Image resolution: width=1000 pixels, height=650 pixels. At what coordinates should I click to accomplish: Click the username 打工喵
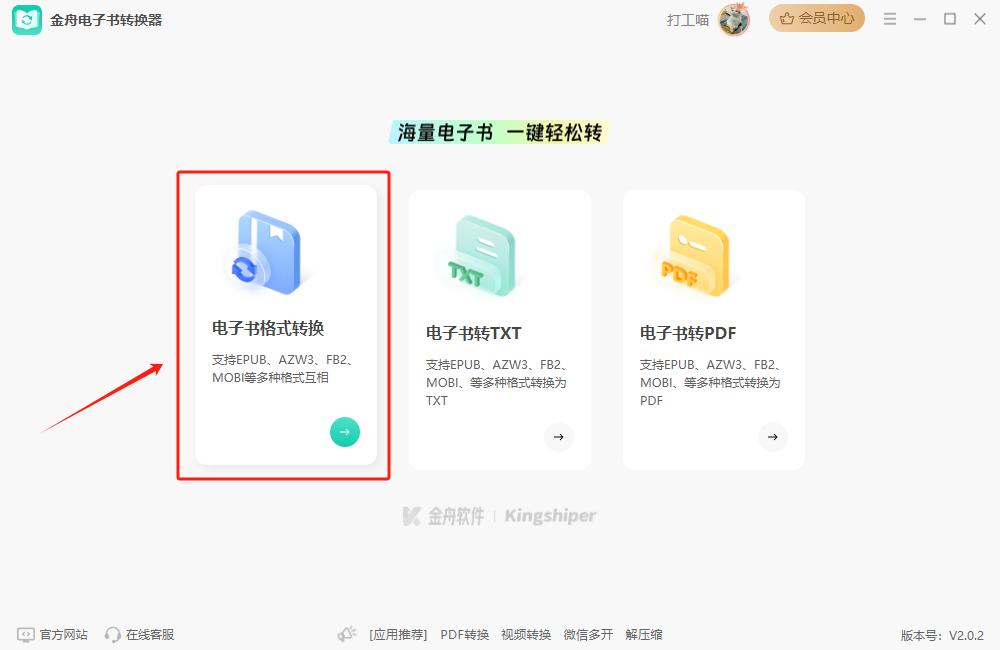point(690,18)
